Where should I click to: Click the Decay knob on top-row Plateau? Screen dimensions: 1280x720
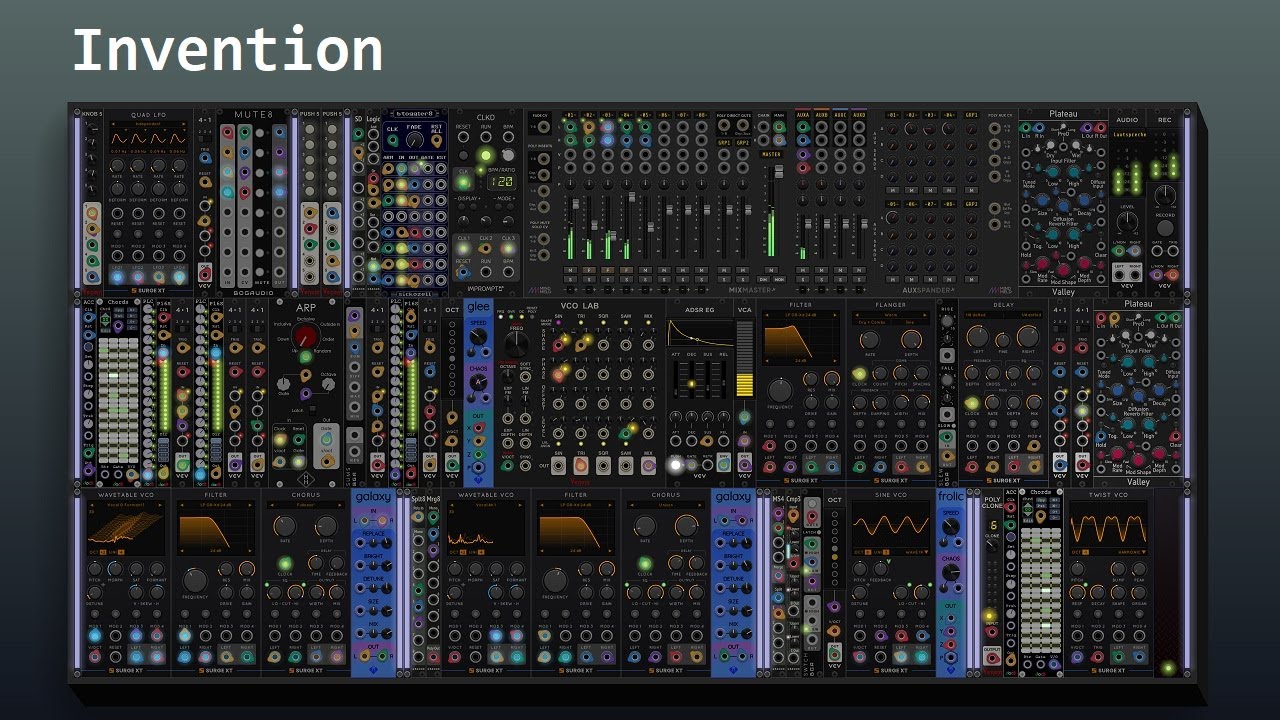(x=1086, y=199)
